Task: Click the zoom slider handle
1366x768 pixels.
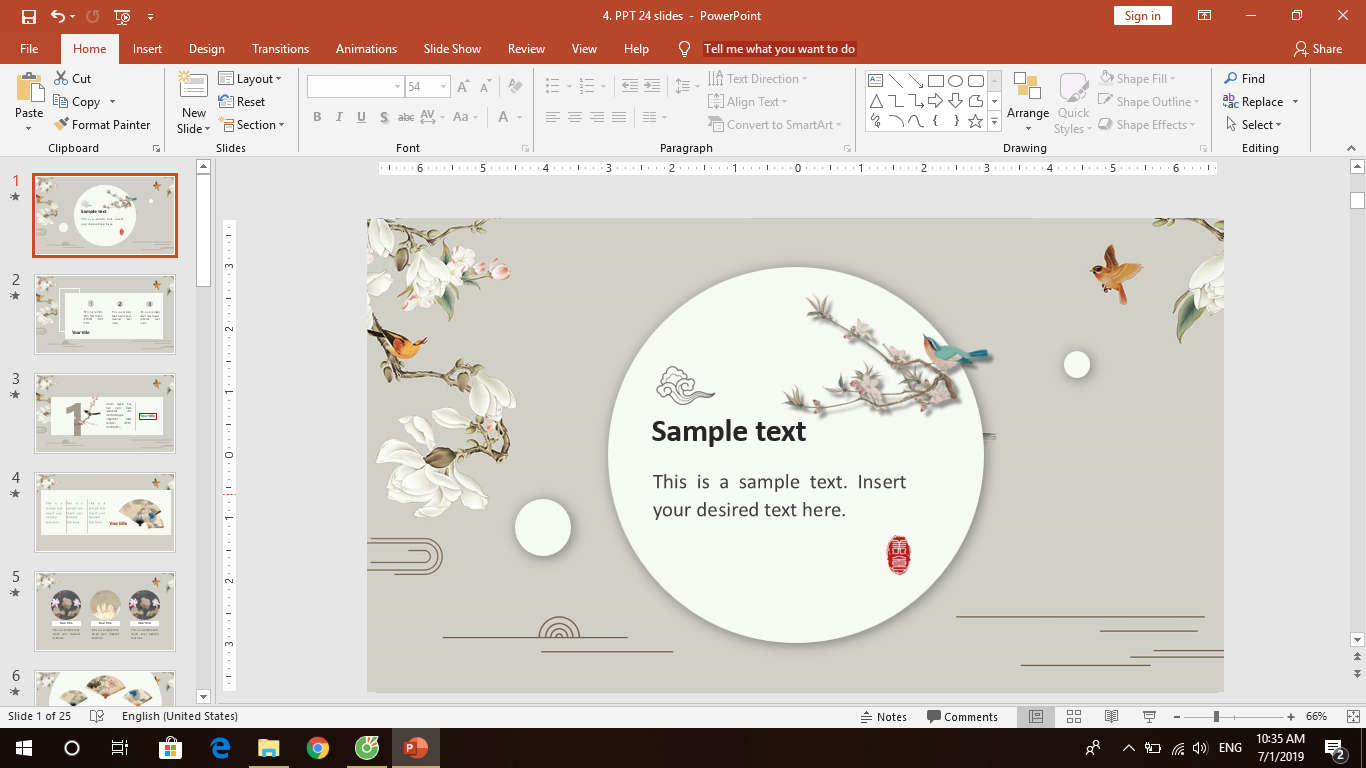Action: (x=1216, y=717)
